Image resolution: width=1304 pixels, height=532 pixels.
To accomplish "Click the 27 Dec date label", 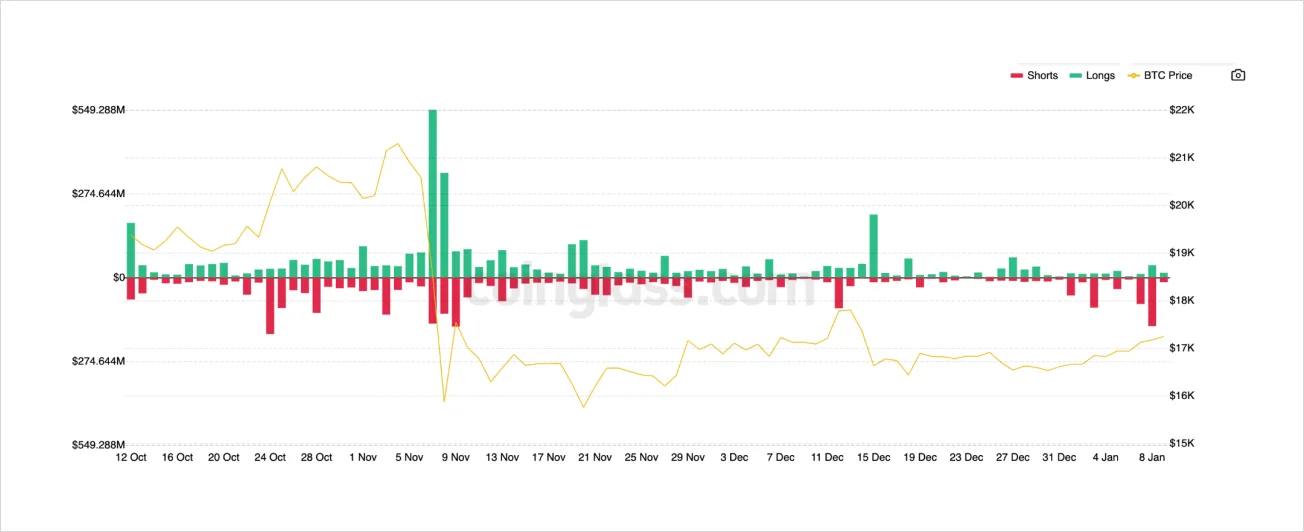I will 1012,458.
